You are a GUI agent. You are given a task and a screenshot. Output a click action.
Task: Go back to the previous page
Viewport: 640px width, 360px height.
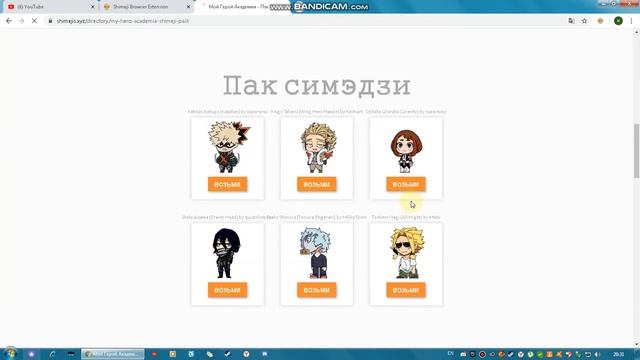coord(9,21)
